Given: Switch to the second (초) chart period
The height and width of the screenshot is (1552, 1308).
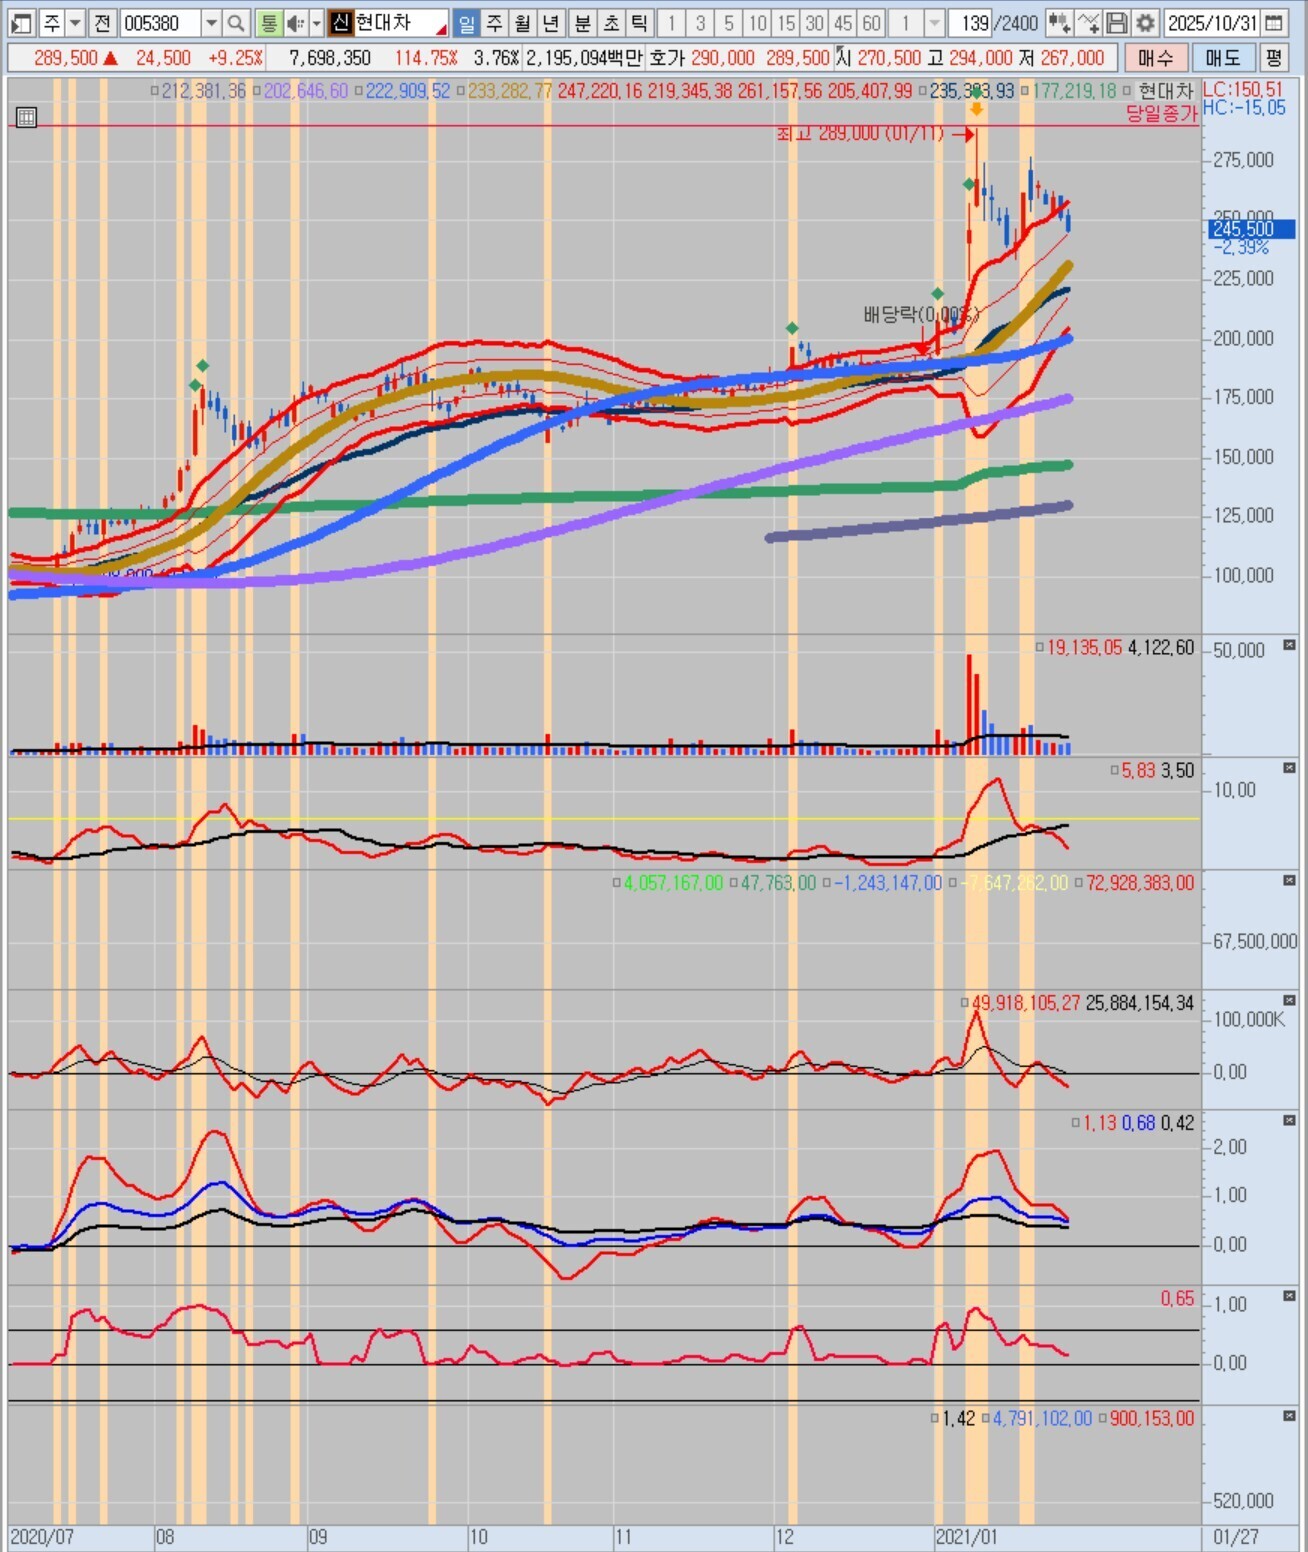Looking at the screenshot, I should [x=611, y=23].
